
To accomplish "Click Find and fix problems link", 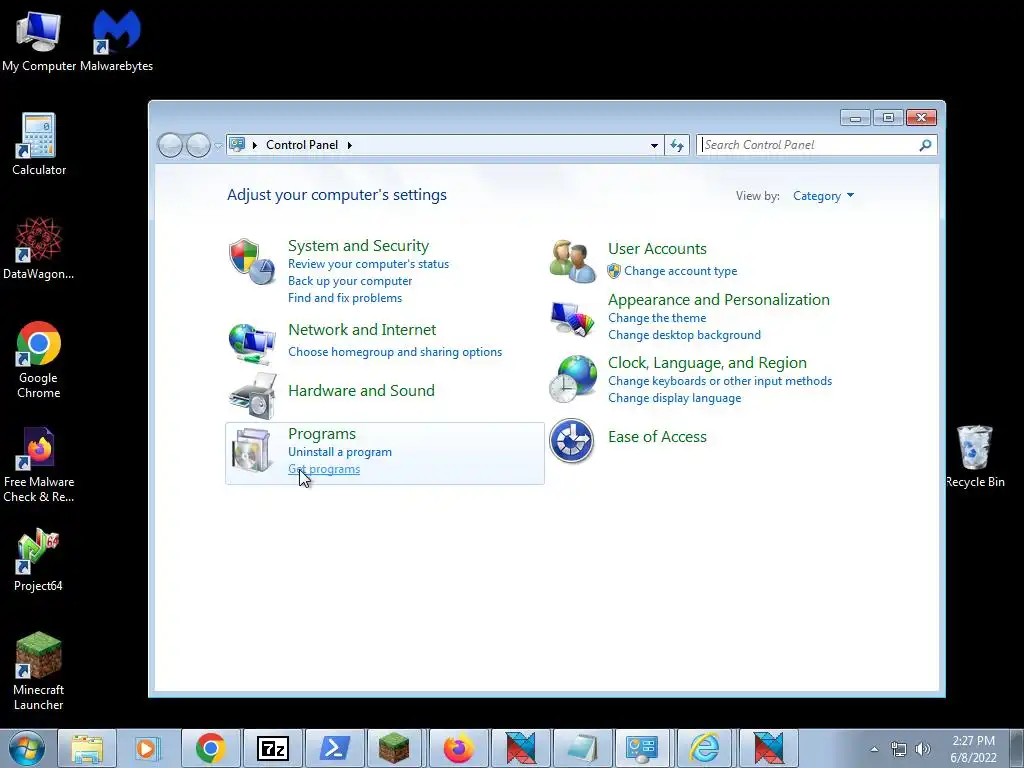I will (345, 298).
